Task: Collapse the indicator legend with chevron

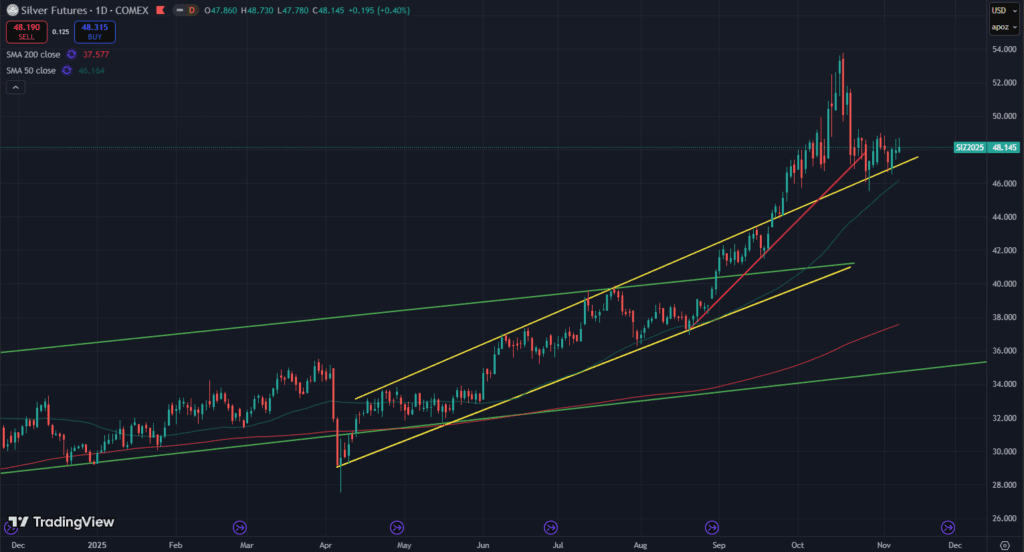Action: [16, 88]
